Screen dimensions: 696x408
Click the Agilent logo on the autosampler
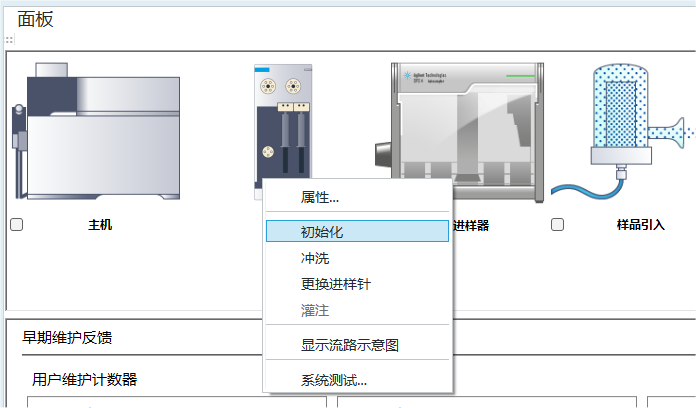tap(407, 75)
